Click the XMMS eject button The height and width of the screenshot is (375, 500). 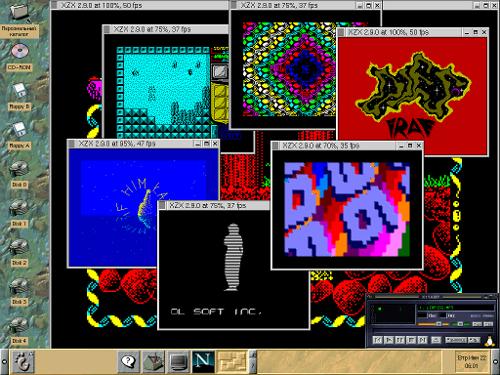[x=436, y=340]
